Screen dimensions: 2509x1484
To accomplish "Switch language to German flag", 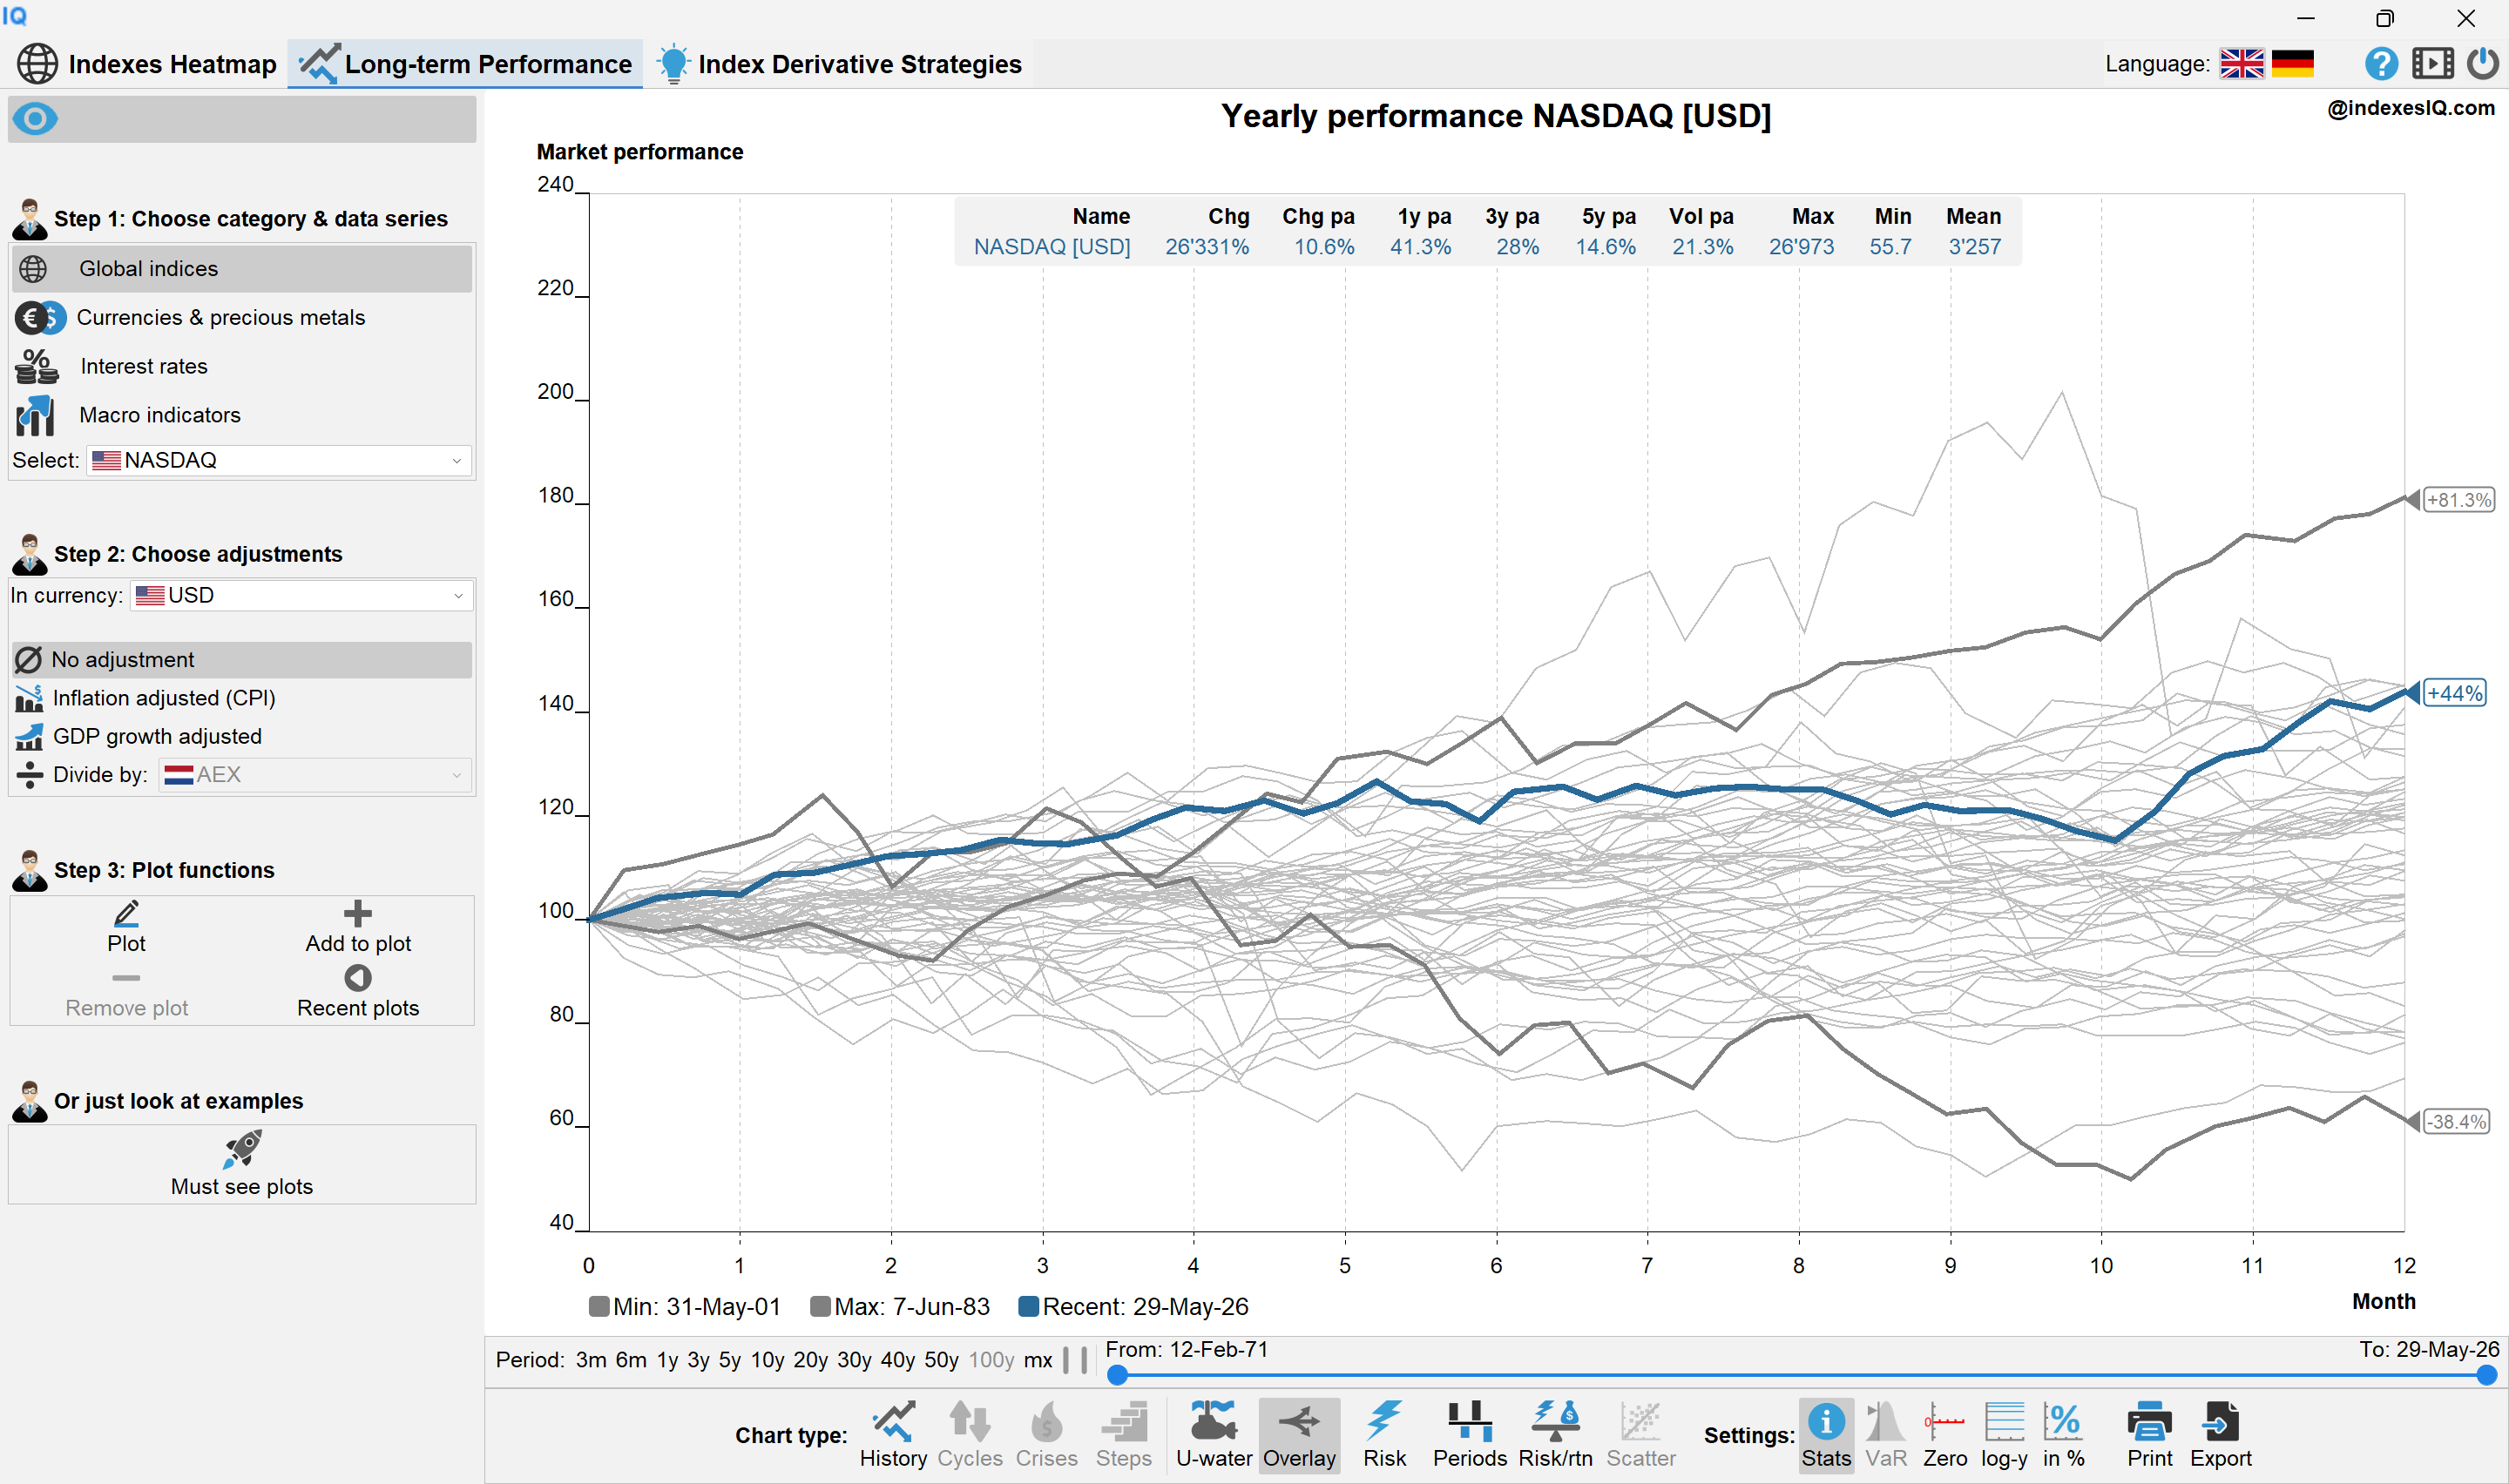I will coord(2292,64).
